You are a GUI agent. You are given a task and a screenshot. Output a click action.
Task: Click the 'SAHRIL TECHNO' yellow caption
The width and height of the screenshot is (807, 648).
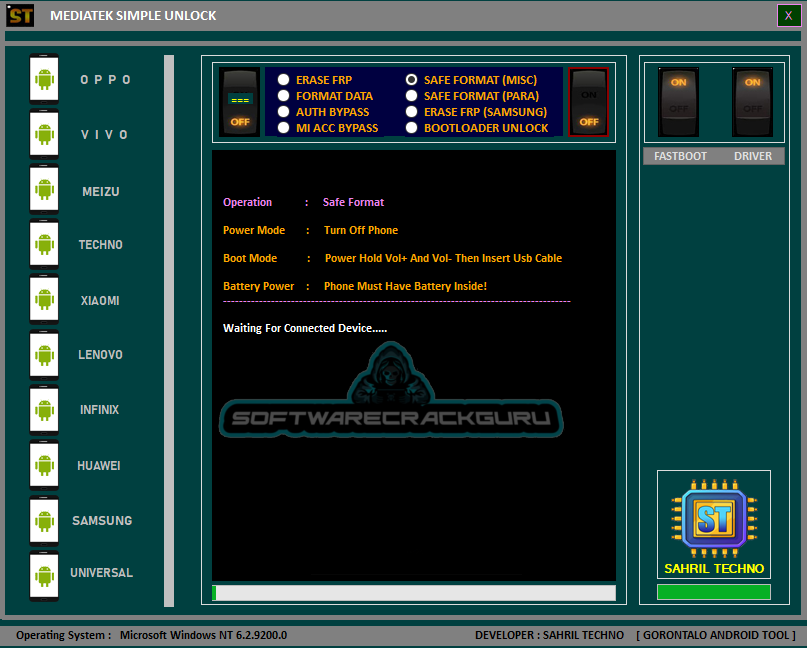(714, 568)
